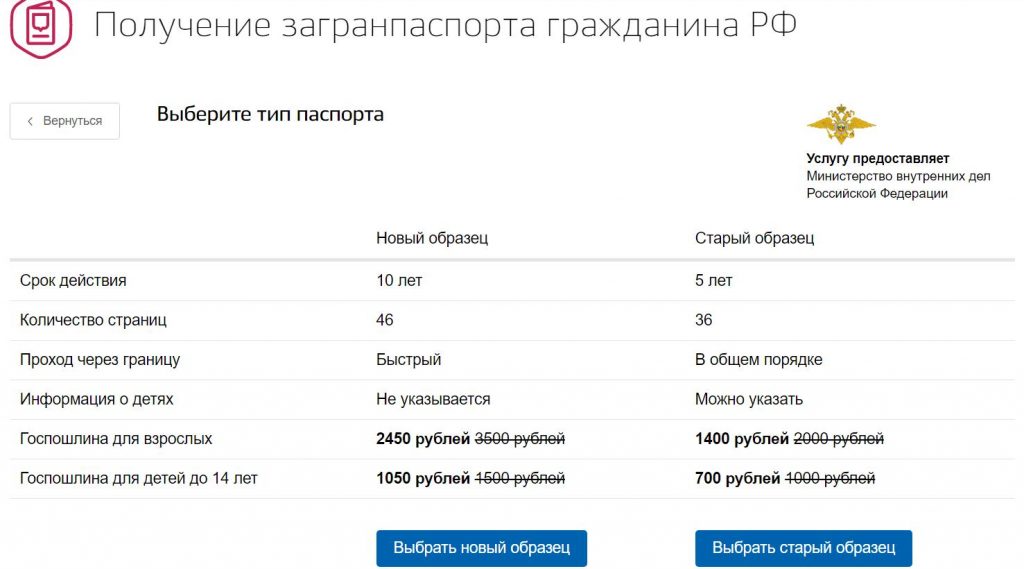Click the back chevron arrow icon
This screenshot has width=1024, height=569.
coord(30,121)
